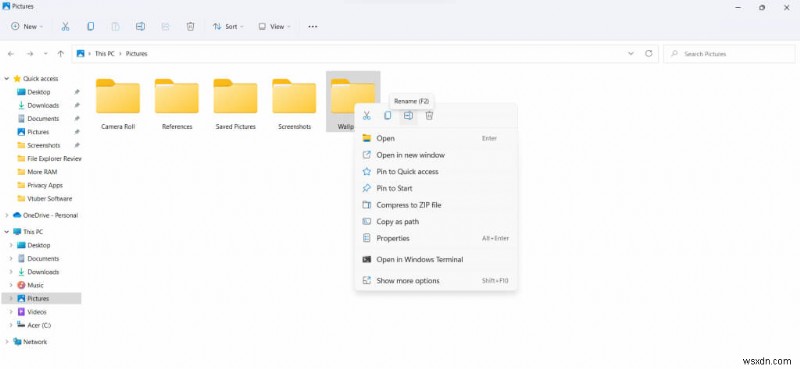Click into the Search Pictures field
The width and height of the screenshot is (800, 369).
729,54
